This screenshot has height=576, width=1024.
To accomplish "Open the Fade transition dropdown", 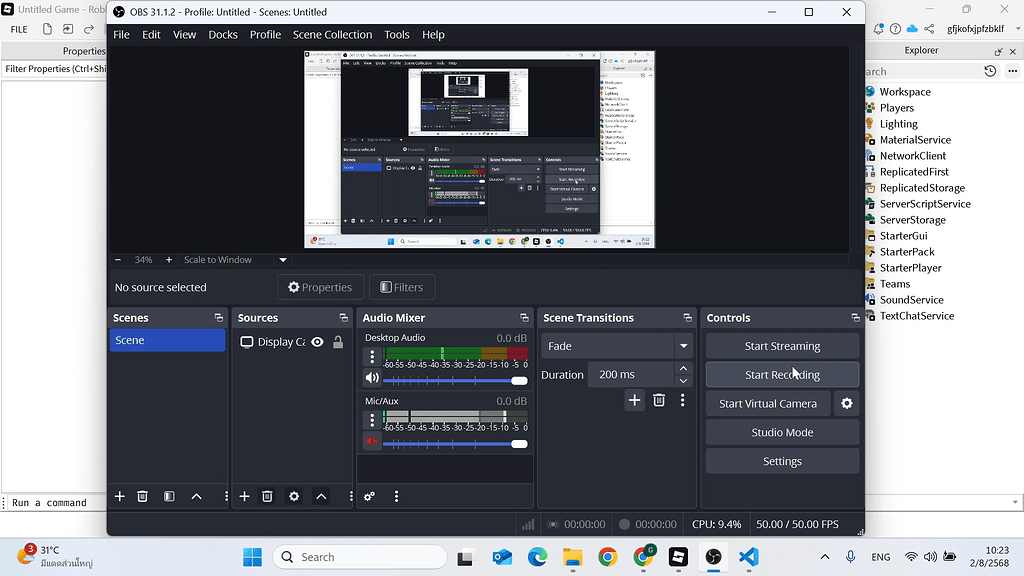I will click(x=684, y=345).
